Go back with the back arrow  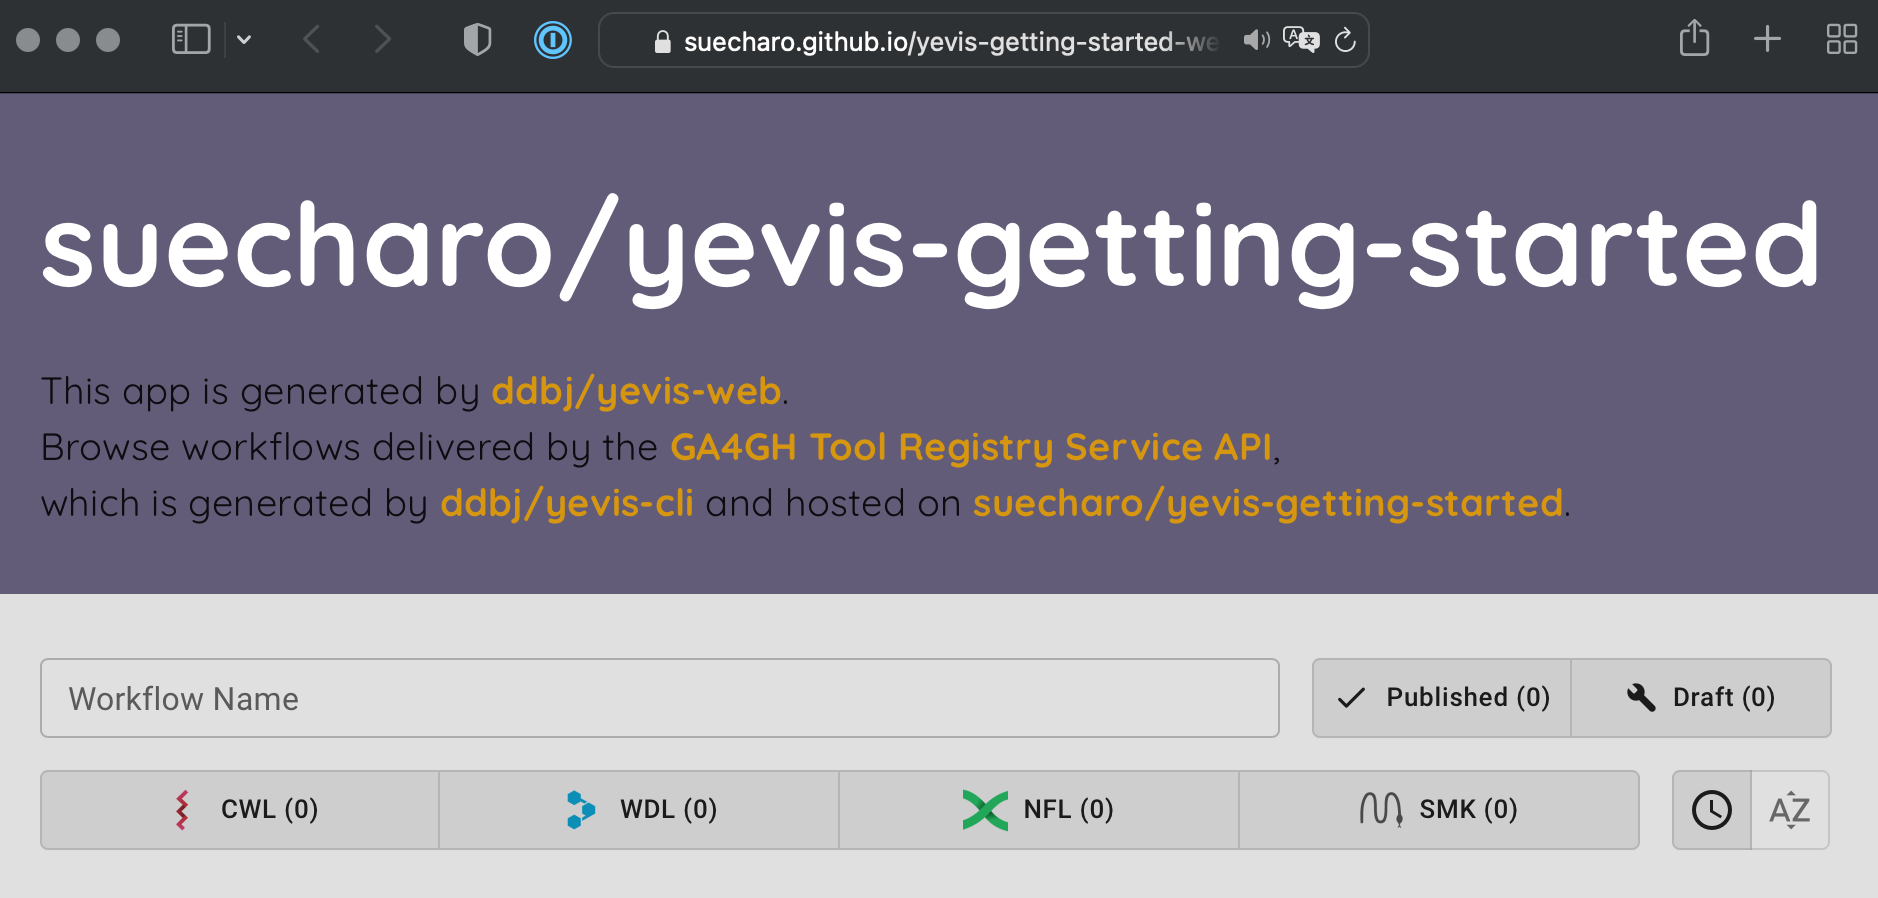click(312, 40)
